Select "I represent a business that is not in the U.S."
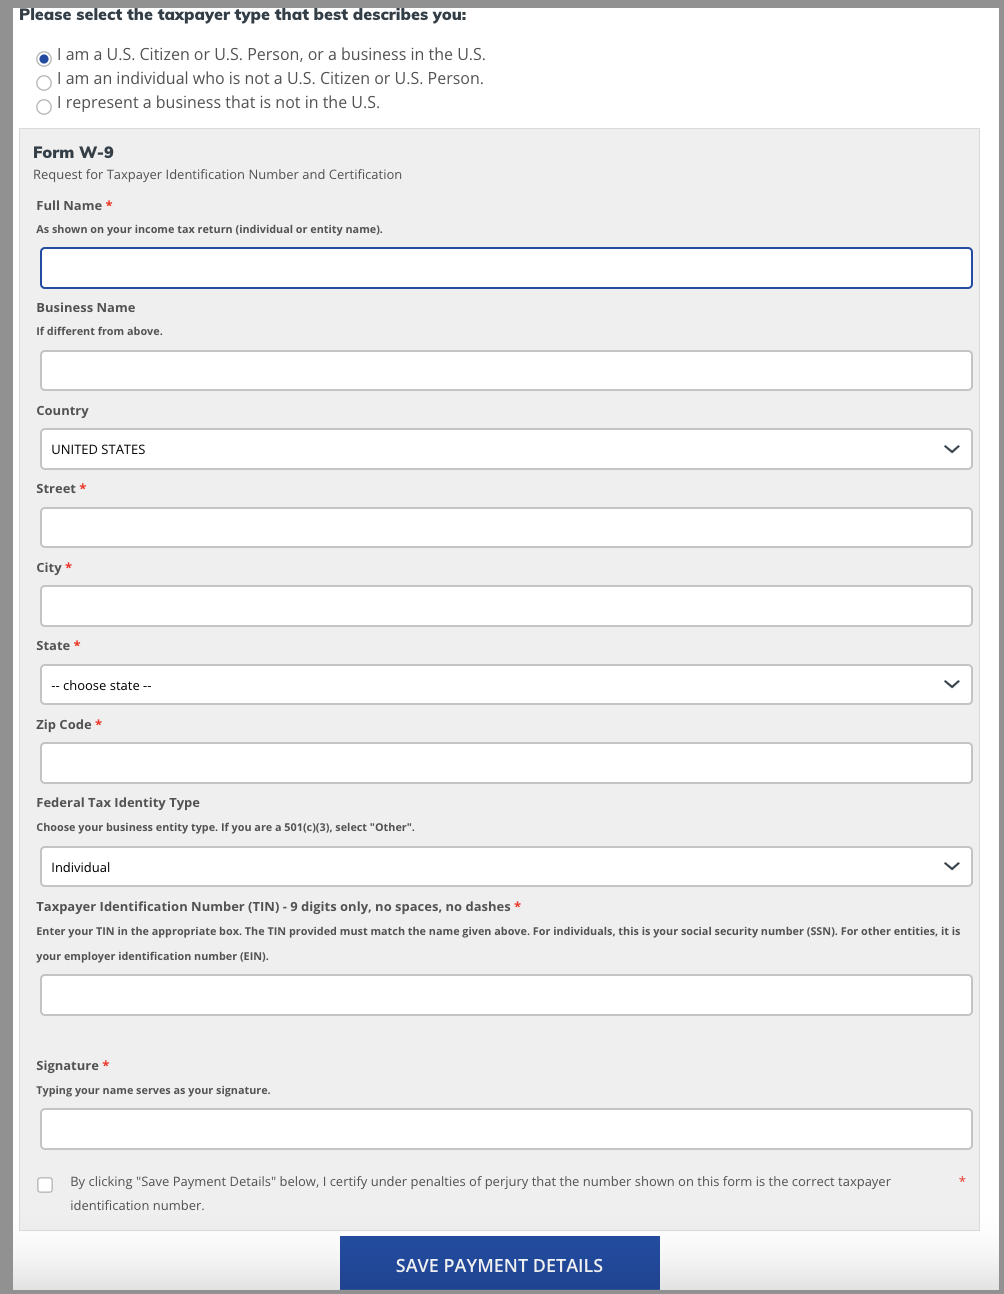1004x1294 pixels. [43, 106]
